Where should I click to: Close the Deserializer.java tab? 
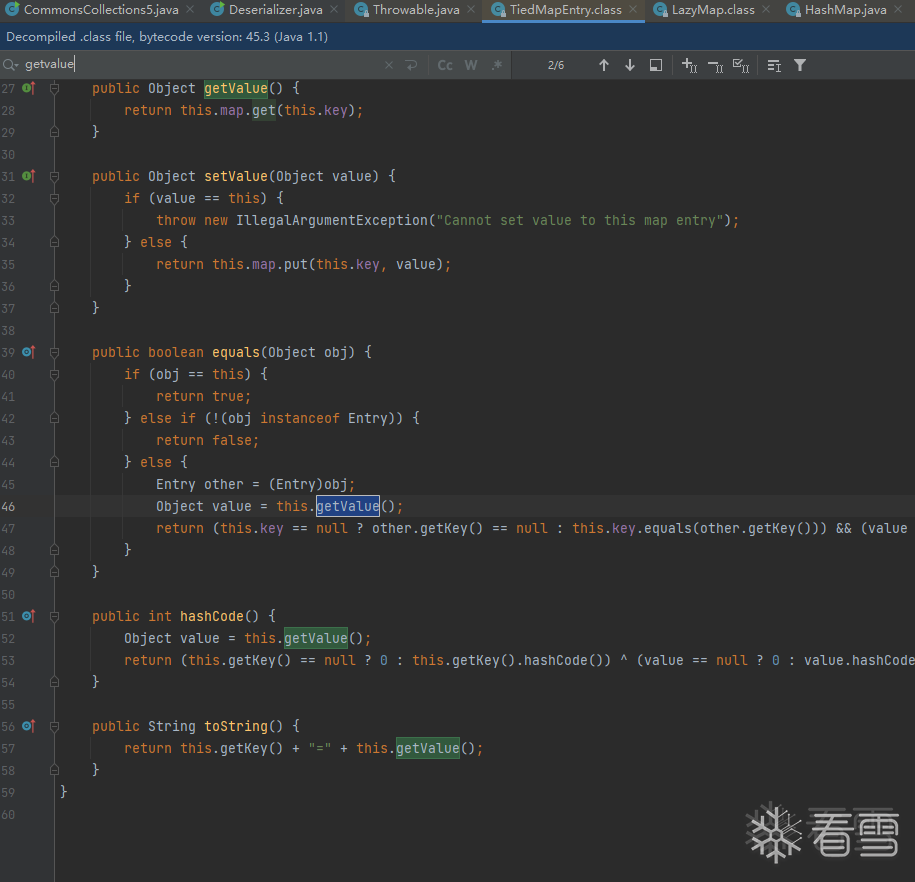coord(334,10)
